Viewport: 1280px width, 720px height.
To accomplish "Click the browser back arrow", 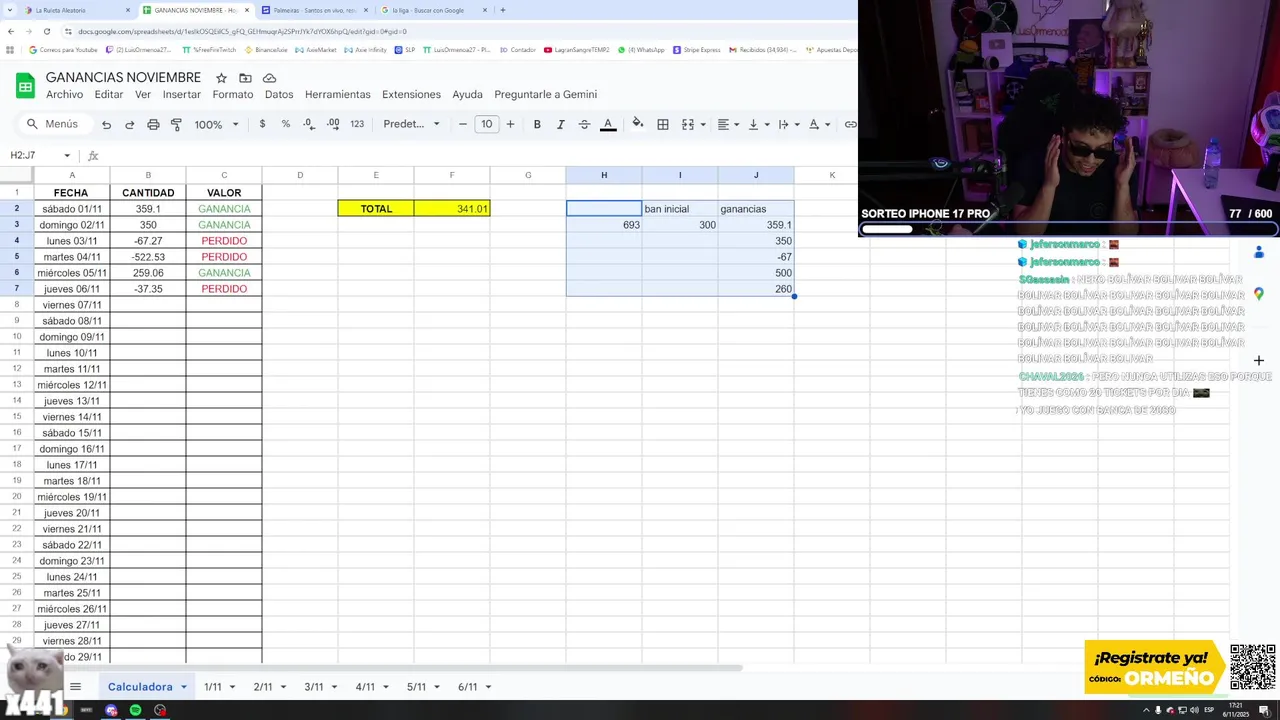I will 11,31.
